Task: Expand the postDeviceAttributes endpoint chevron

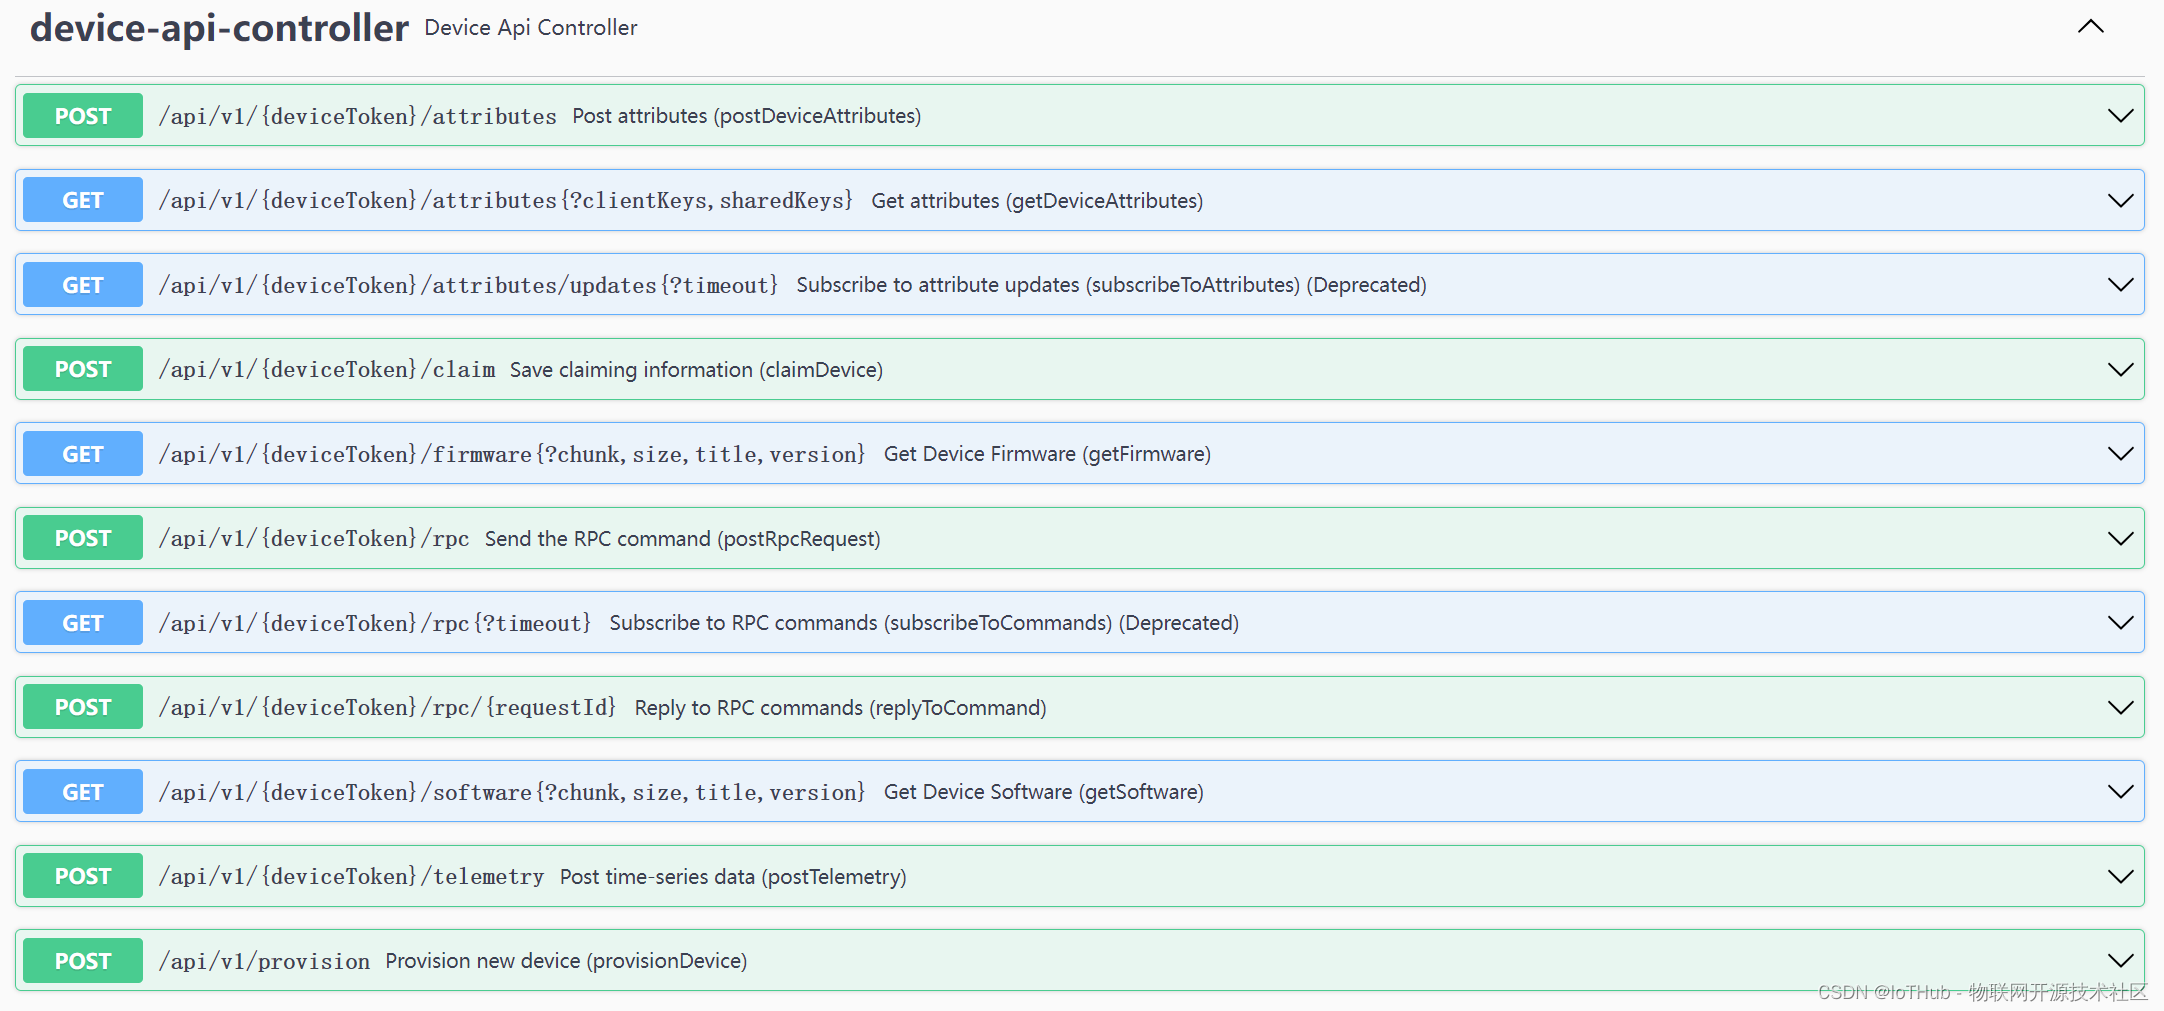Action: [x=2120, y=116]
